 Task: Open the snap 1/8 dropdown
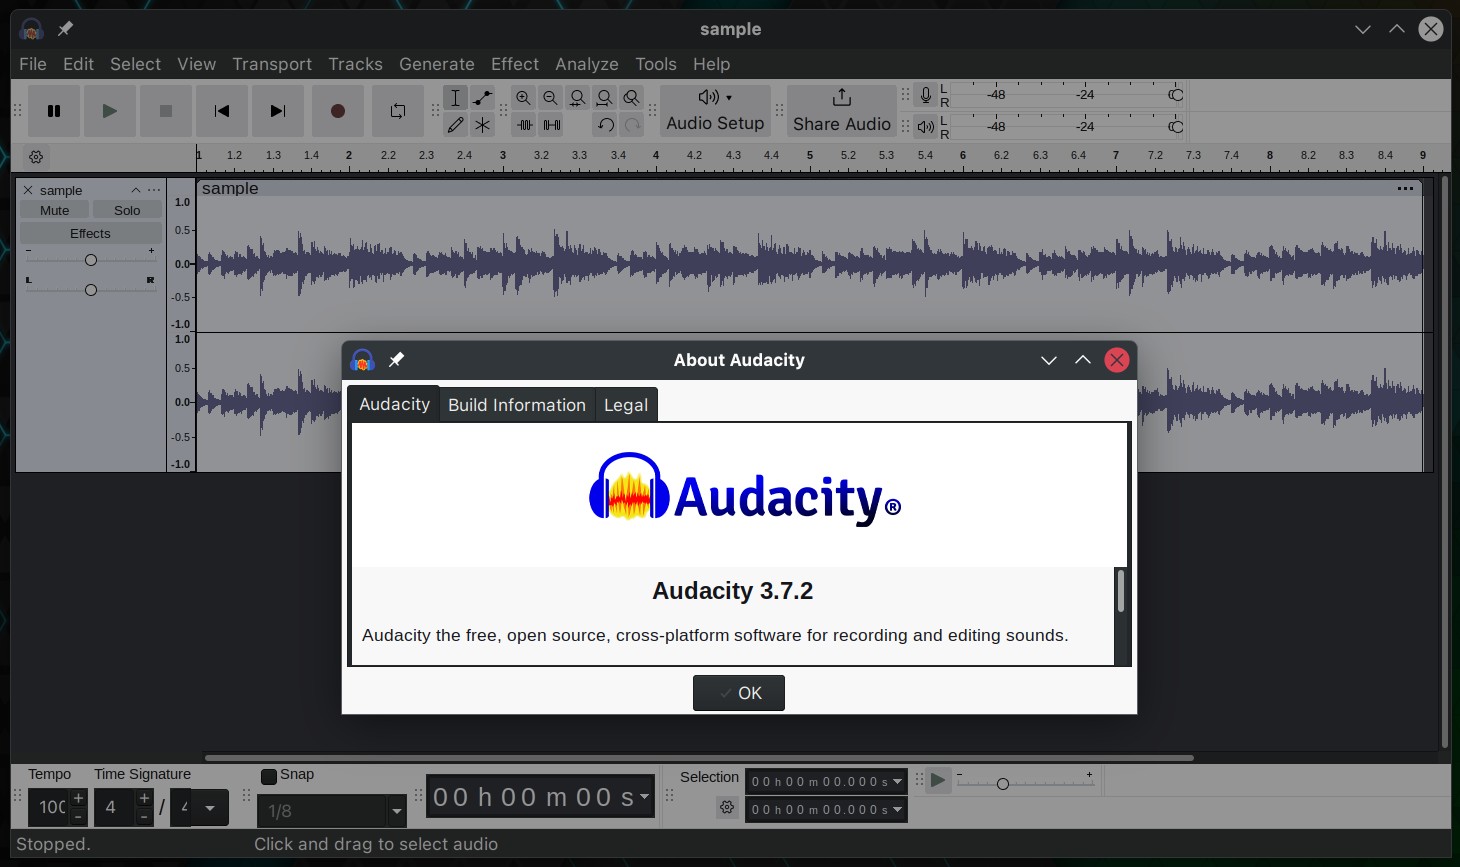tap(397, 811)
